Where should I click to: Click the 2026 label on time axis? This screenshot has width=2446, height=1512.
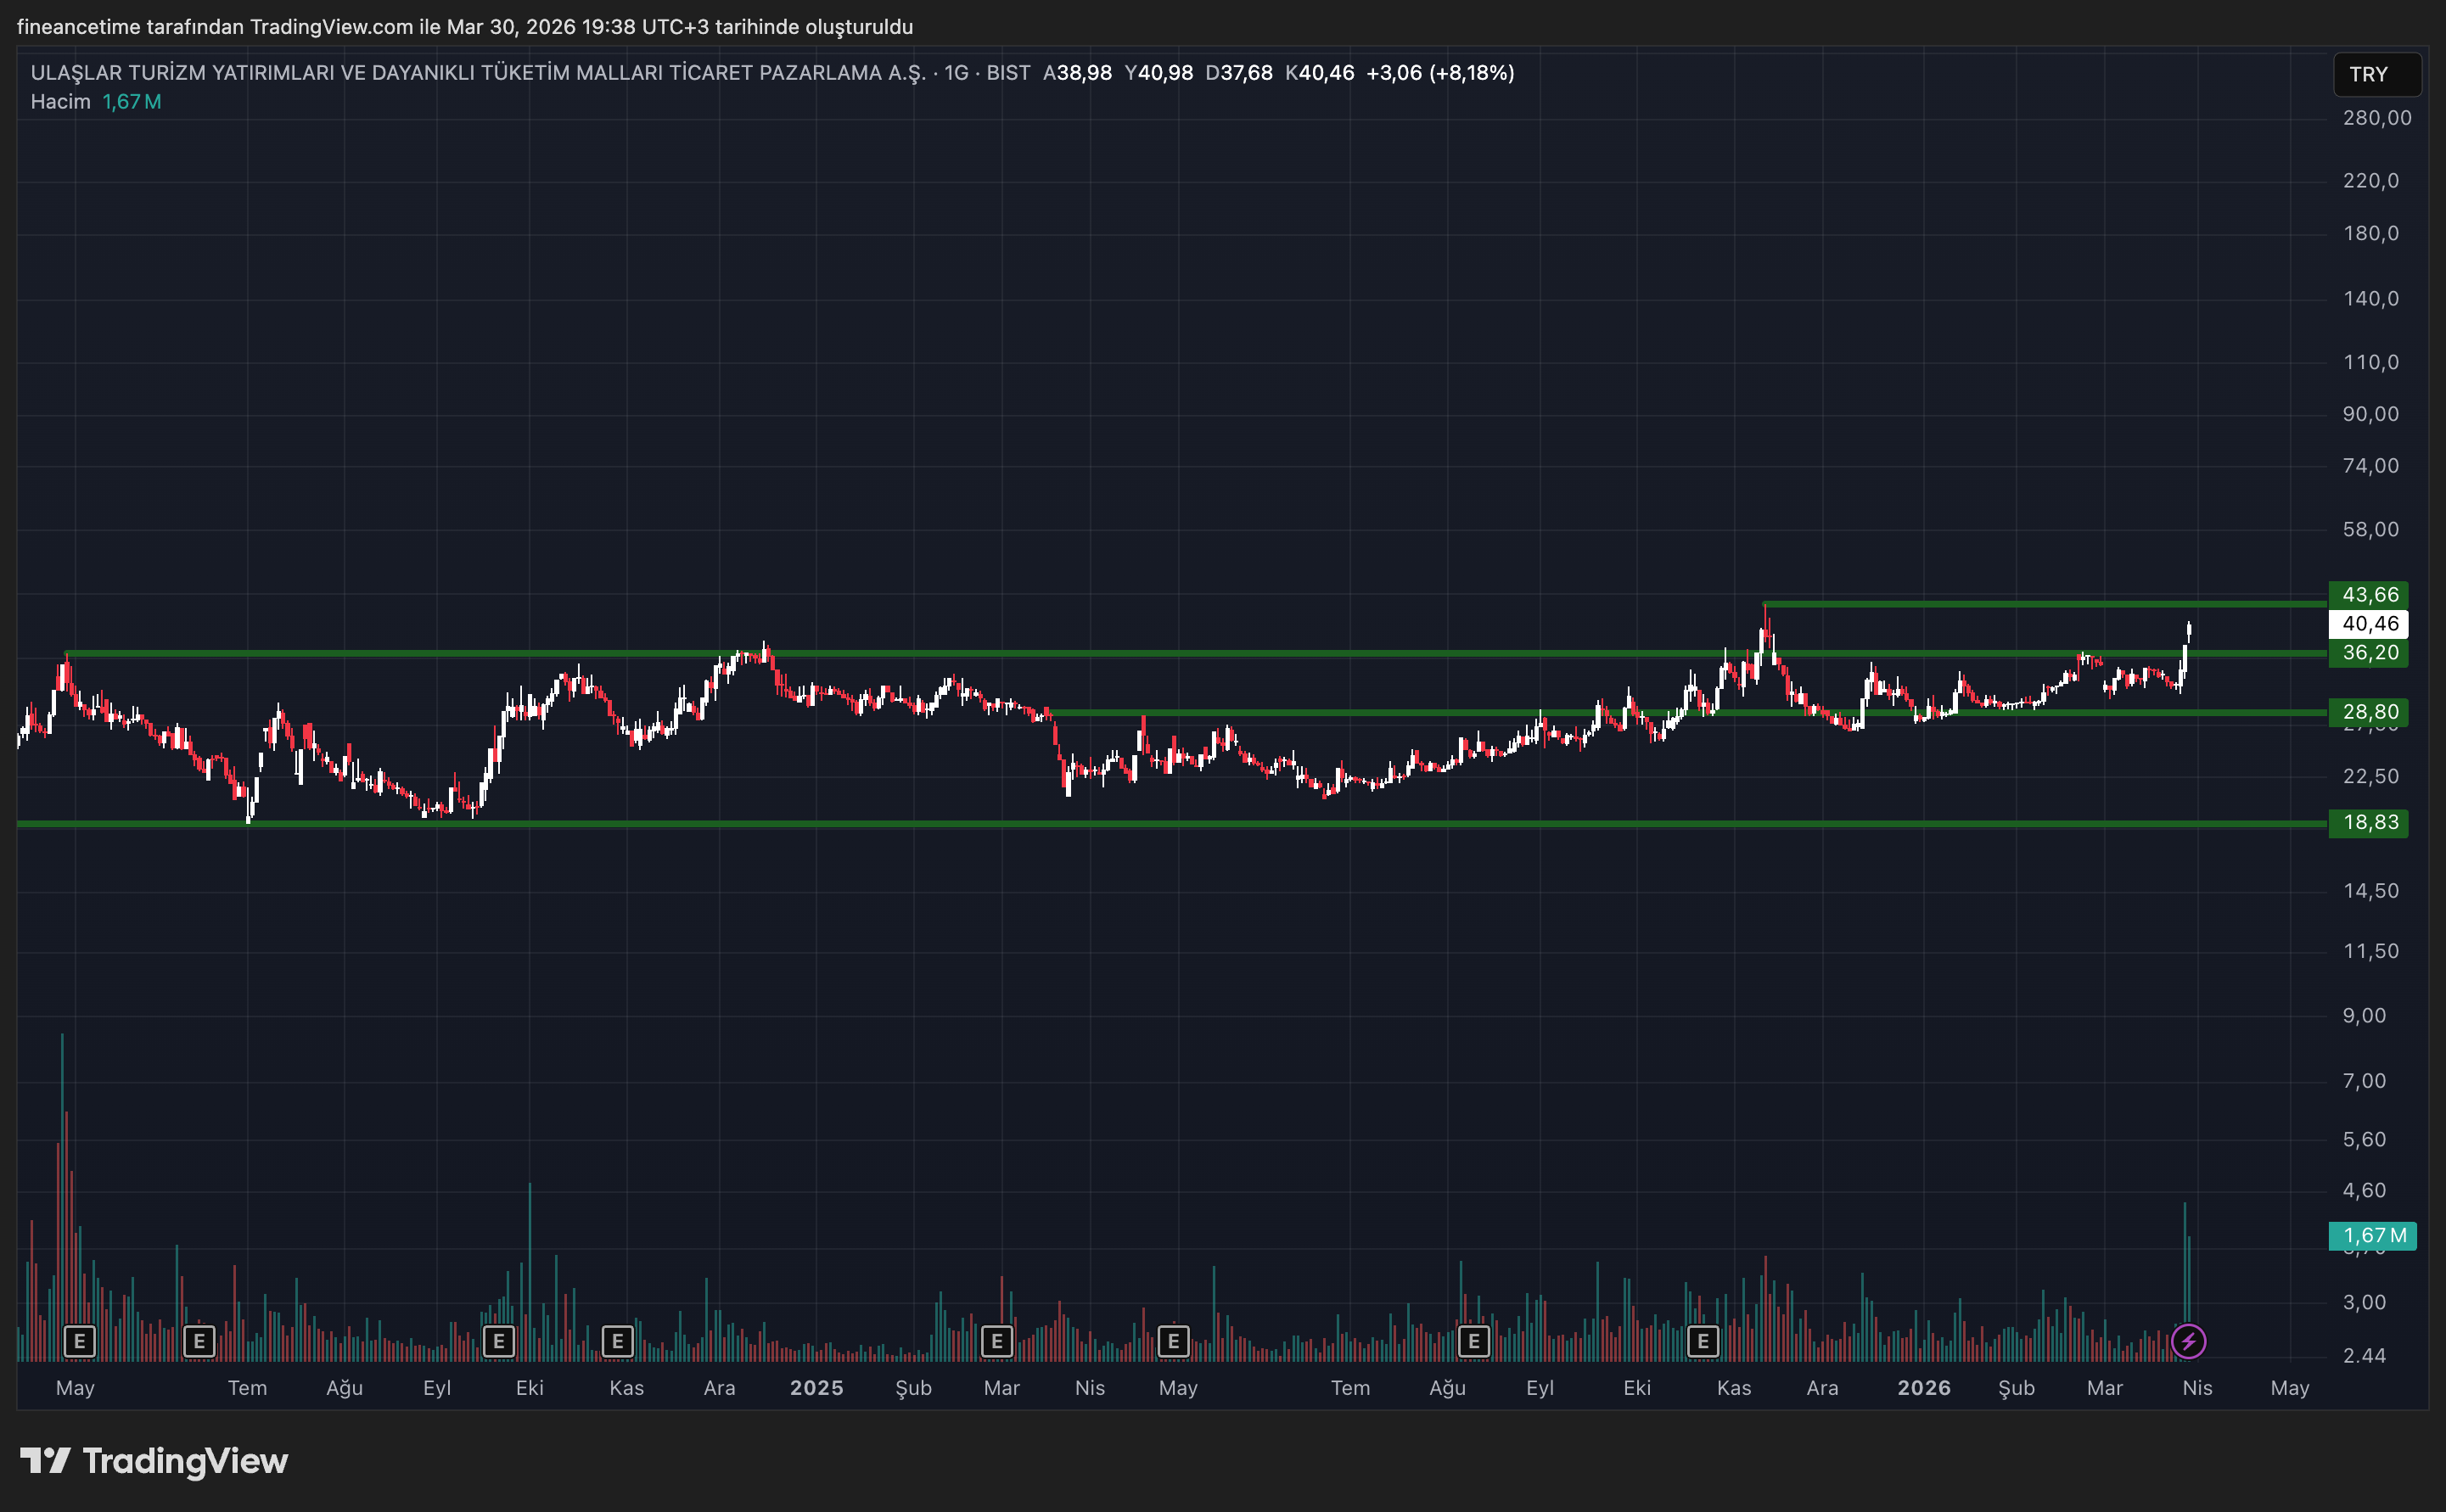click(x=1923, y=1388)
